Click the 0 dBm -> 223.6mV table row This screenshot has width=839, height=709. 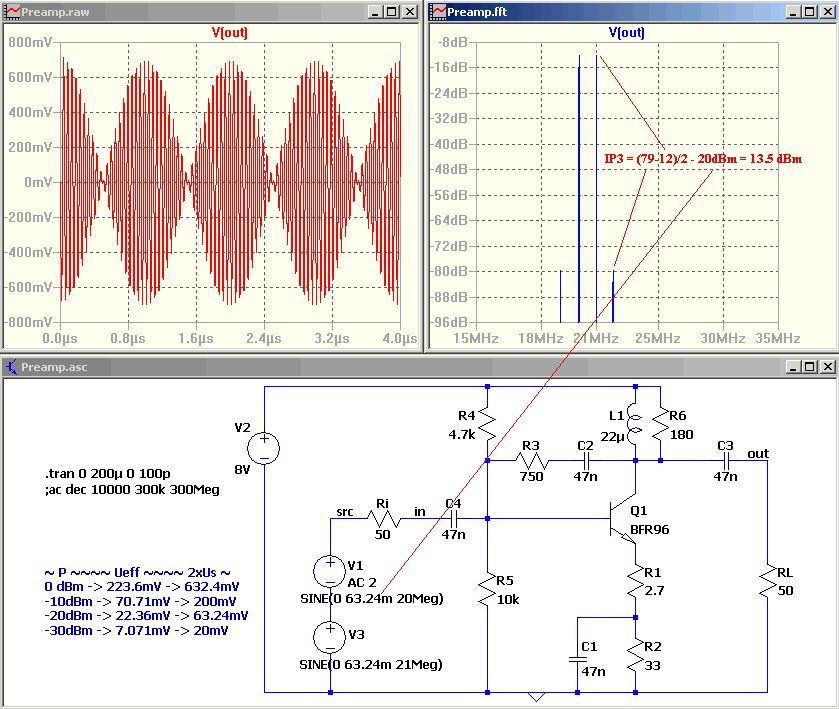(142, 586)
